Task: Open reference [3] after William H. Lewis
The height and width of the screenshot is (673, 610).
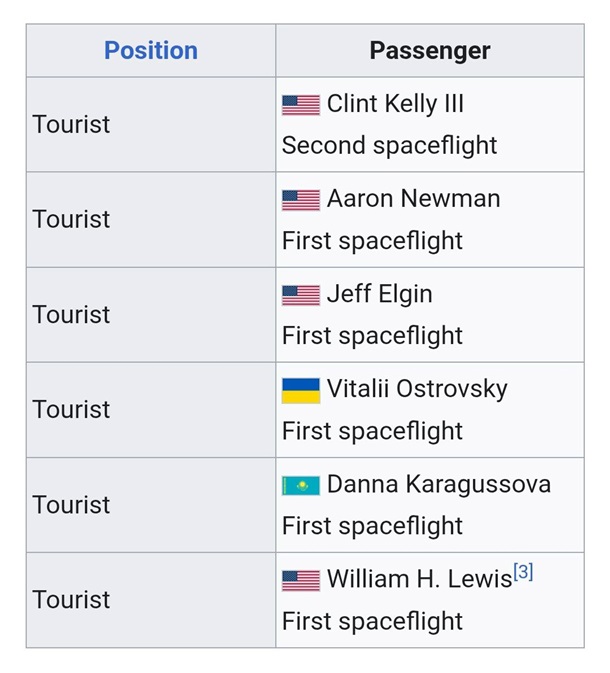Action: [523, 572]
